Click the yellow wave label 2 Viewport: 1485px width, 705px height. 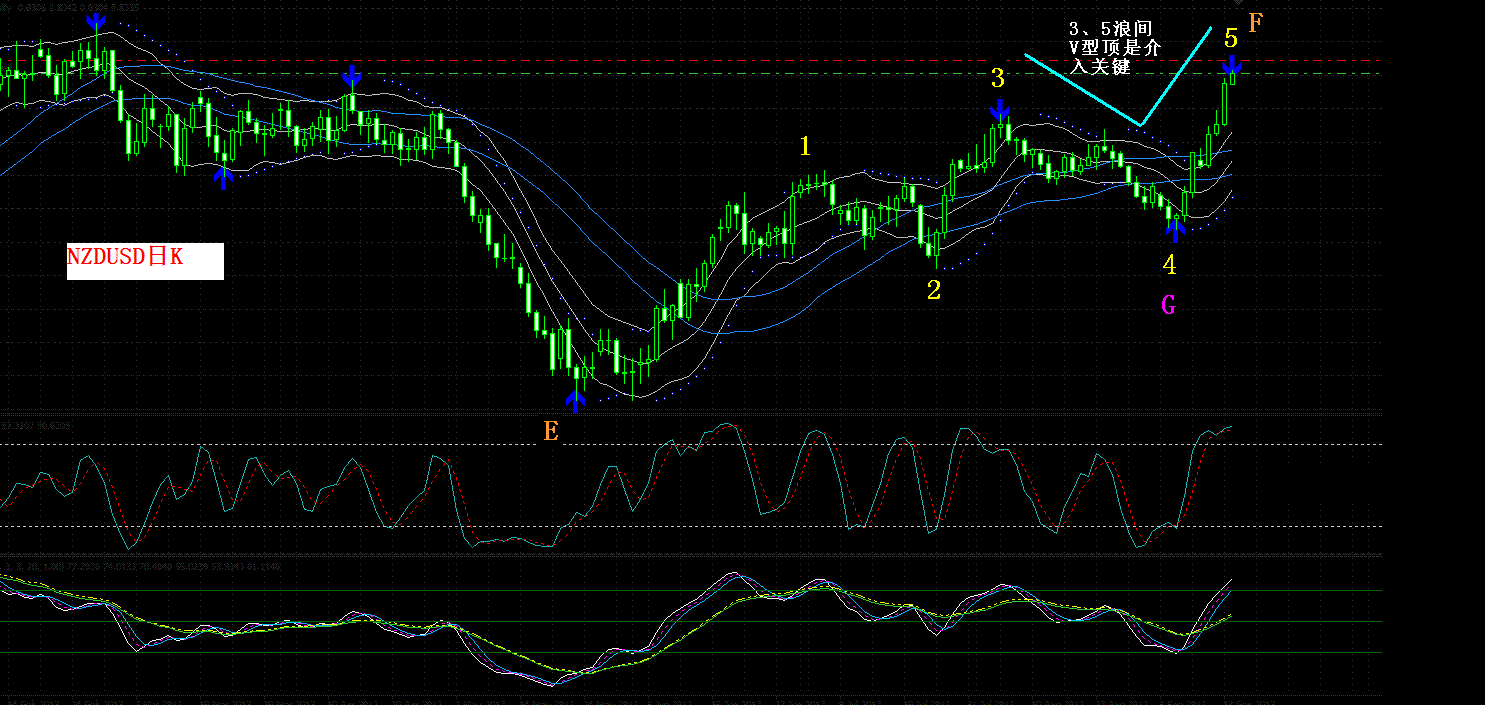click(x=933, y=291)
